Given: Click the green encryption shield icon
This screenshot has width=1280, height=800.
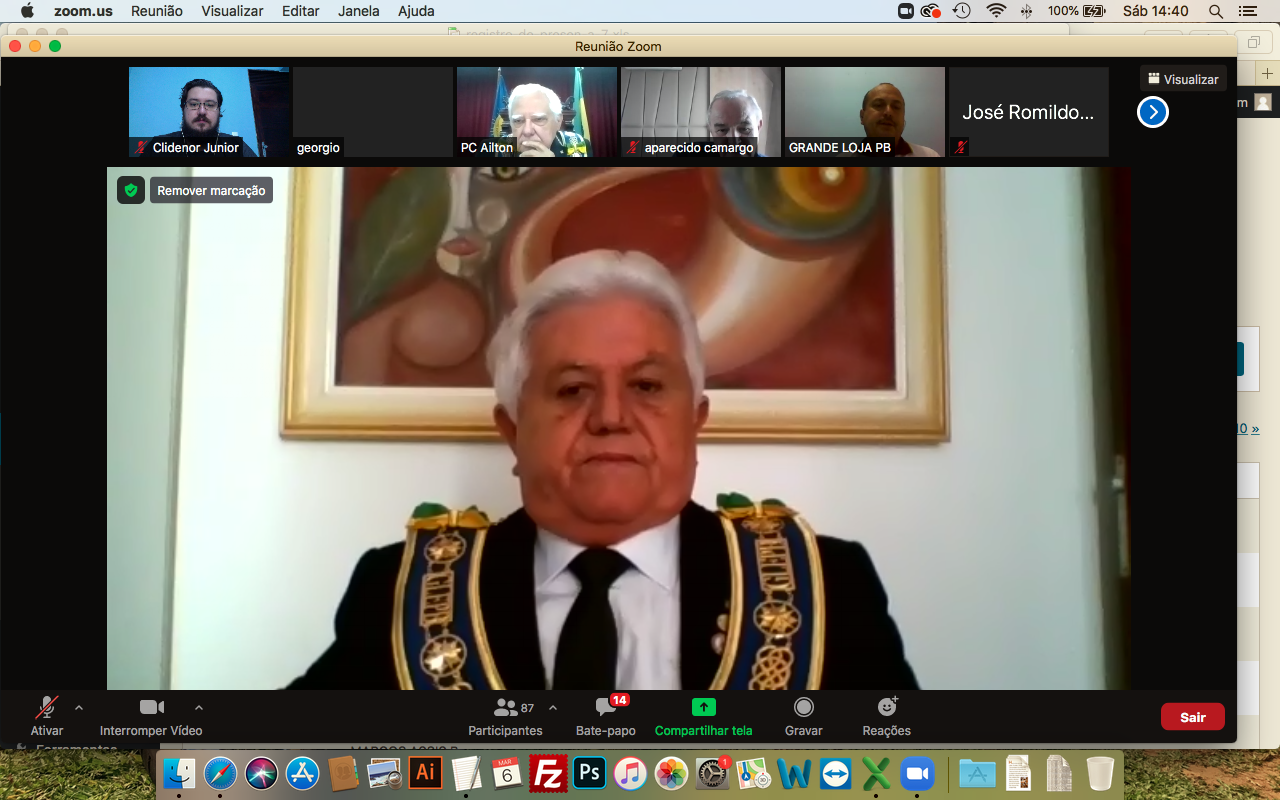Looking at the screenshot, I should 131,190.
